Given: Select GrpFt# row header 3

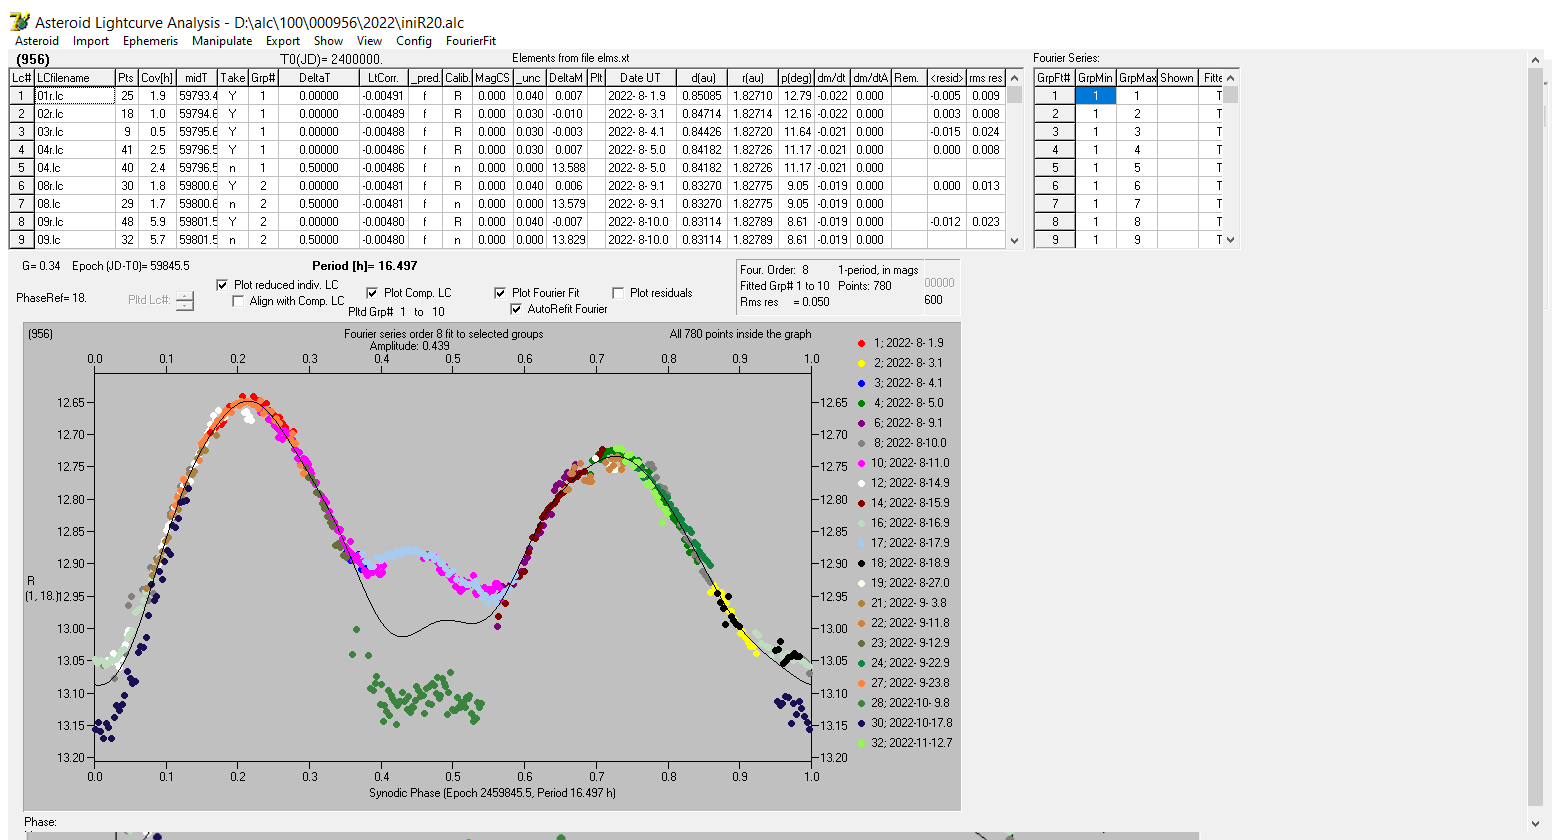Looking at the screenshot, I should [1055, 132].
